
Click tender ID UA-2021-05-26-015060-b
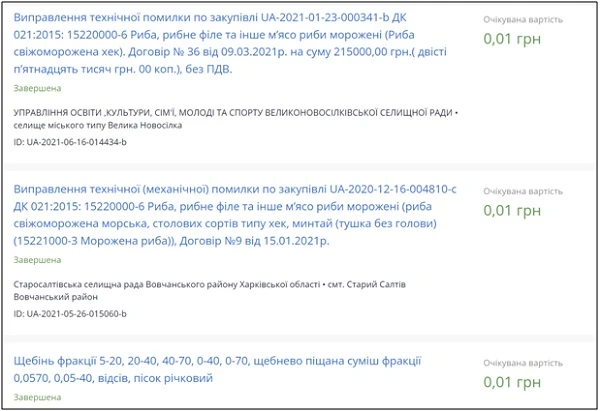[x=70, y=314]
